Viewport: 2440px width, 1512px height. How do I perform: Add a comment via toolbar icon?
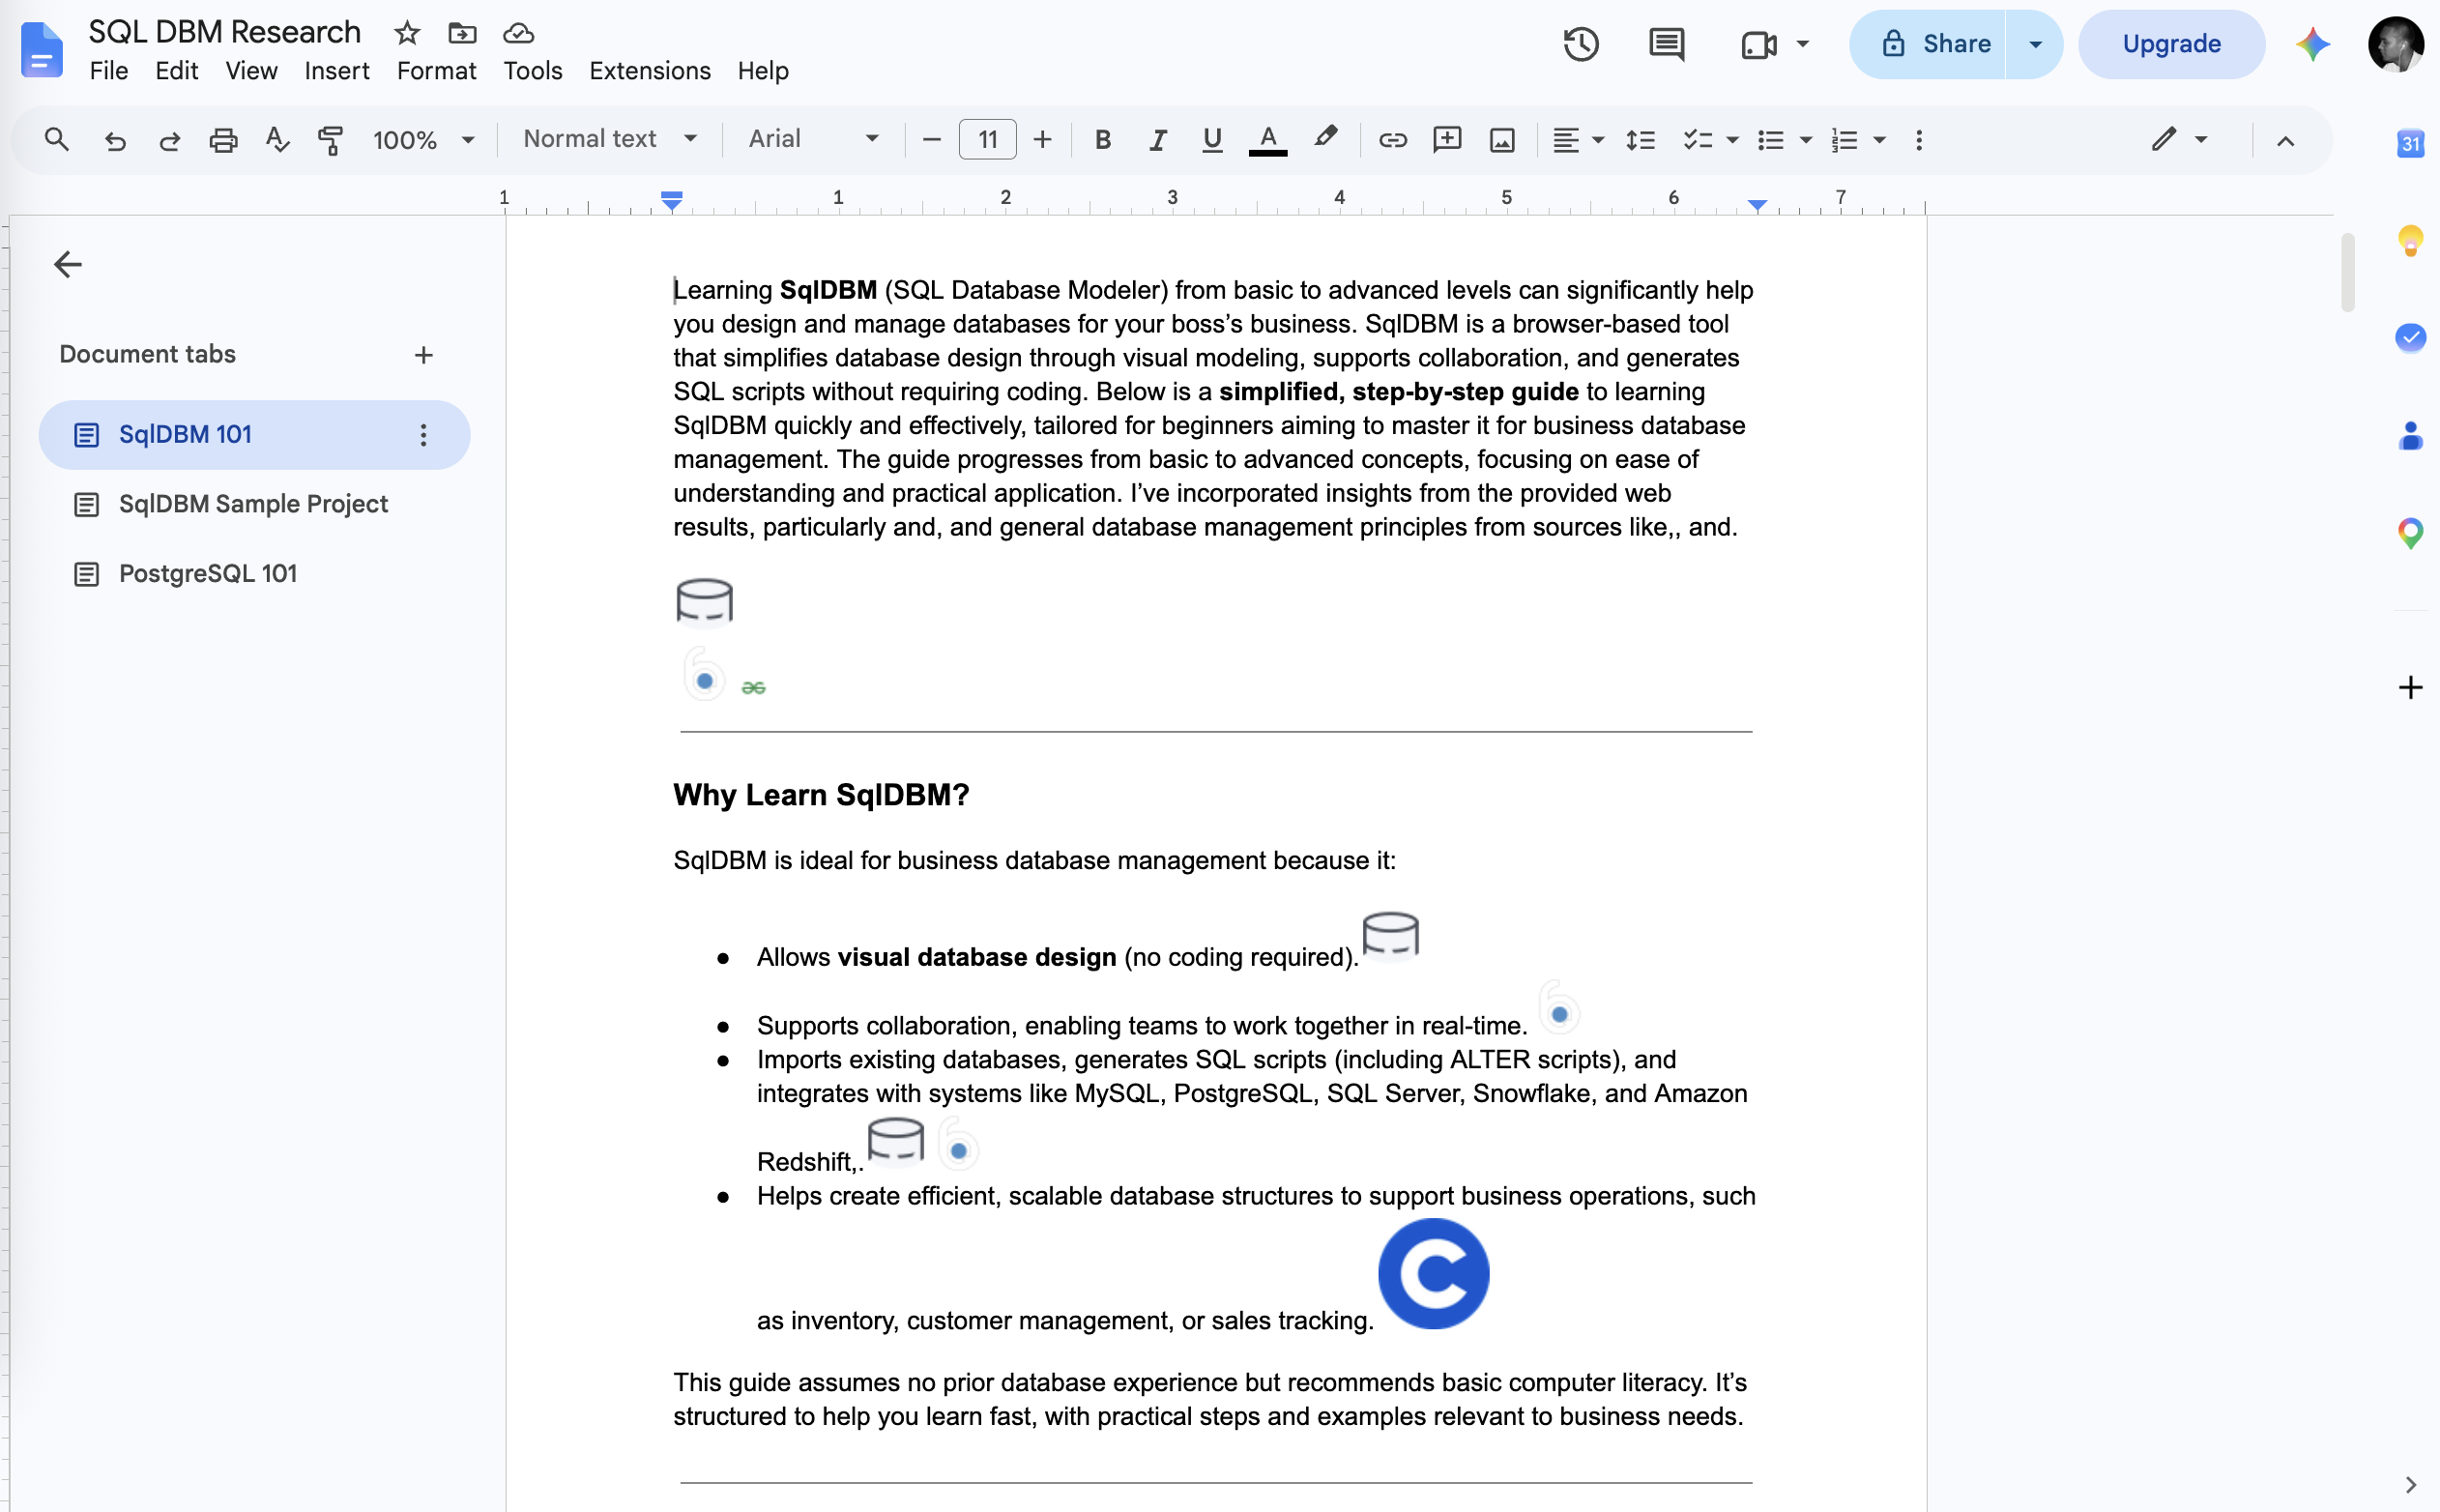[x=1446, y=139]
